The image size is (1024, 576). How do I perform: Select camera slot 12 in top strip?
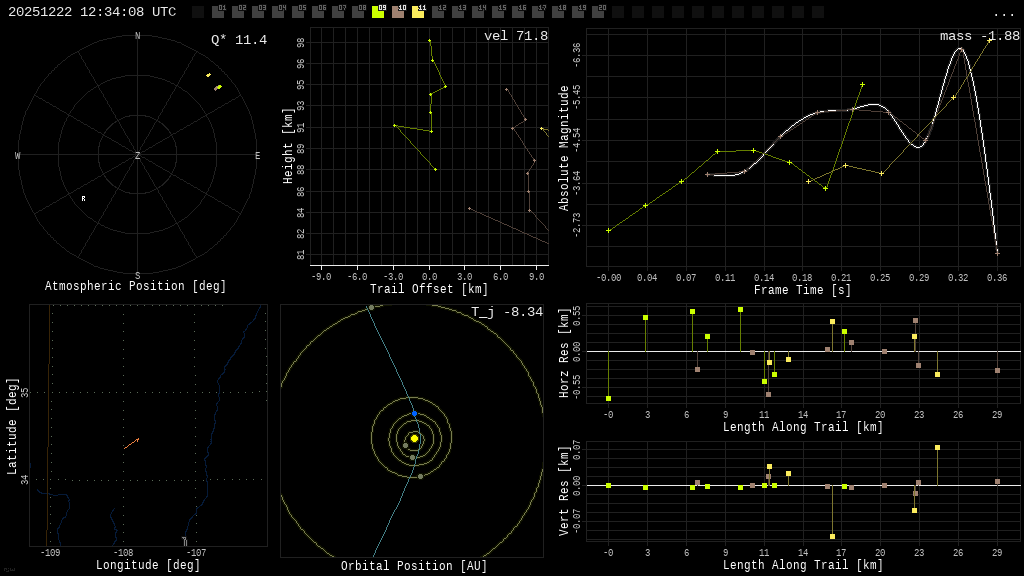pyautogui.click(x=438, y=12)
